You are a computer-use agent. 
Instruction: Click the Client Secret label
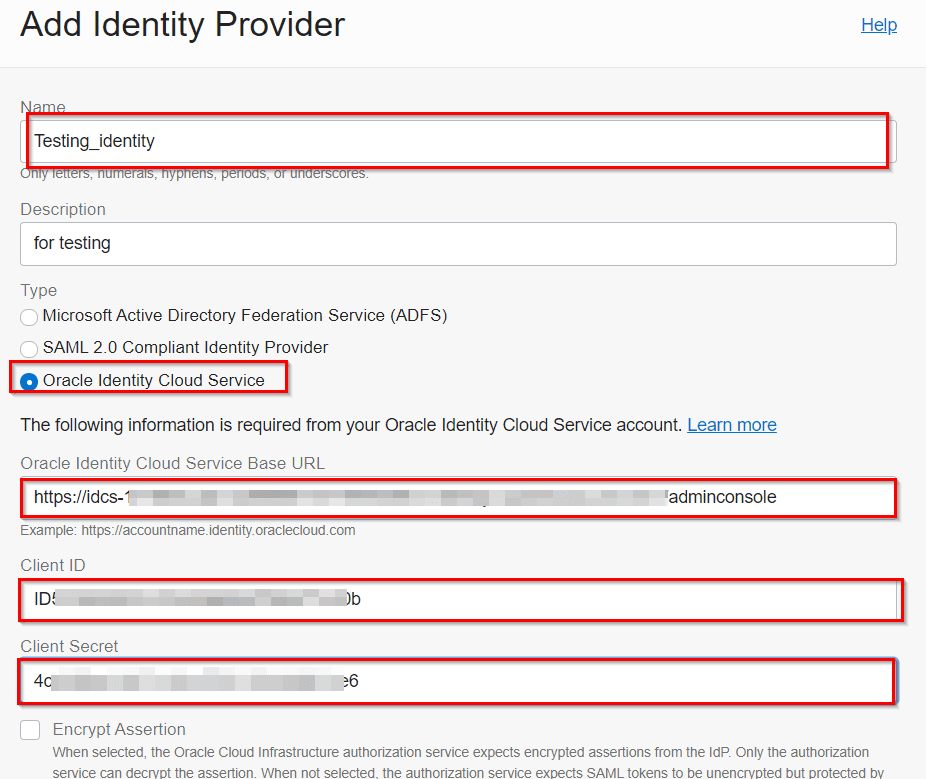(x=68, y=647)
